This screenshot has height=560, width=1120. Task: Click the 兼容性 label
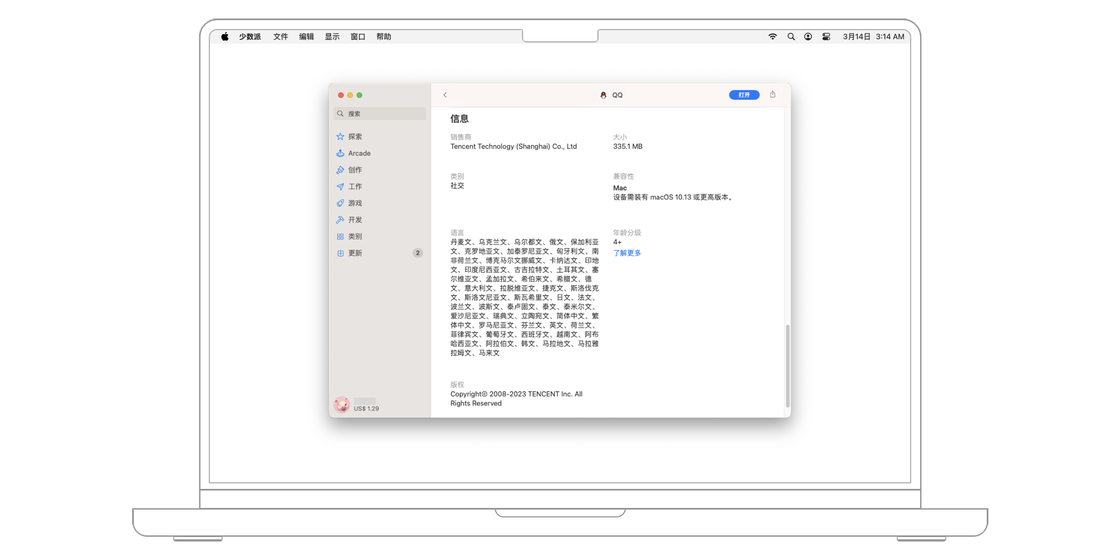624,176
